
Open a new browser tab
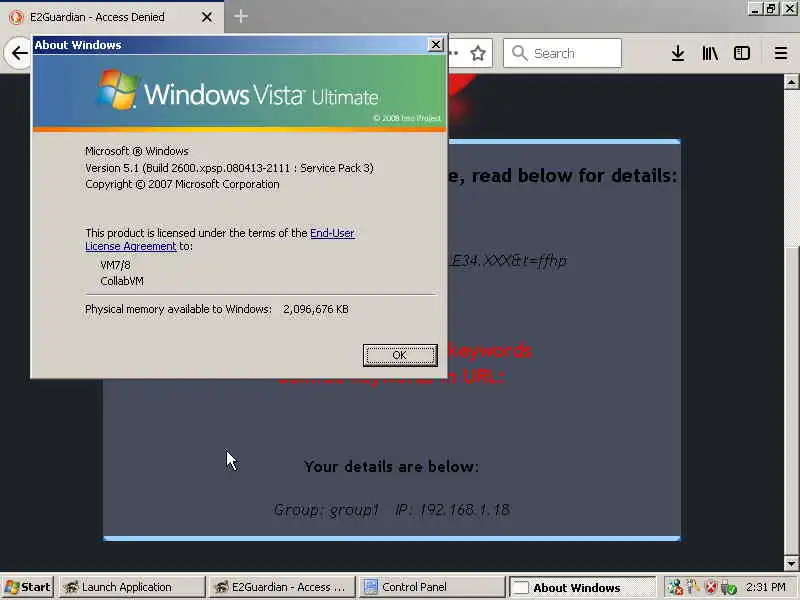241,17
